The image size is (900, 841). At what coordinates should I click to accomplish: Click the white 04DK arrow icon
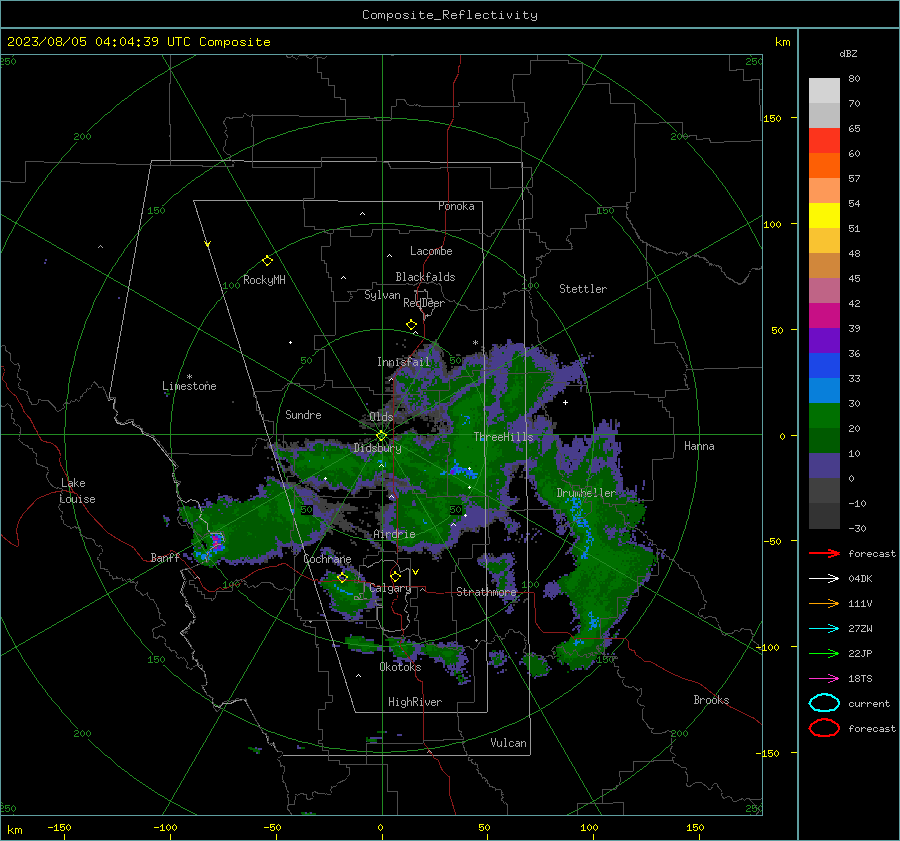click(x=824, y=579)
